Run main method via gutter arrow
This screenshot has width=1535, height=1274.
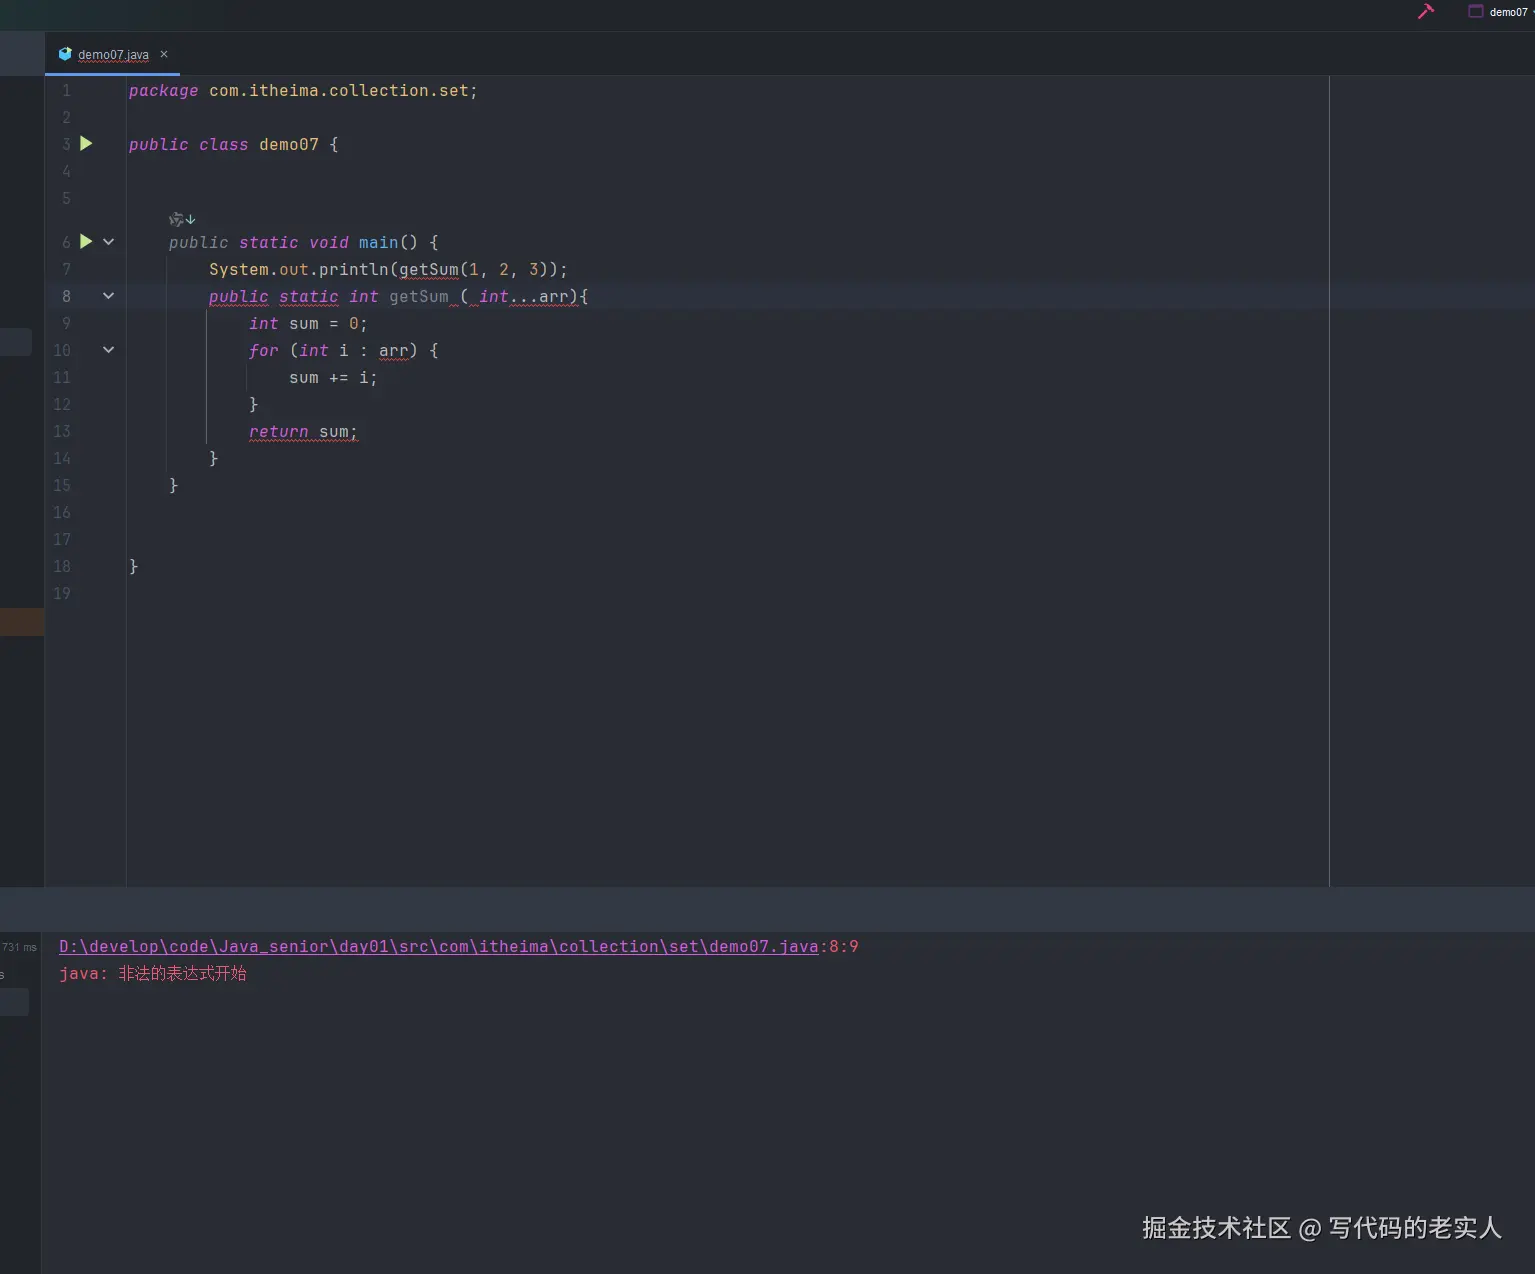click(86, 242)
